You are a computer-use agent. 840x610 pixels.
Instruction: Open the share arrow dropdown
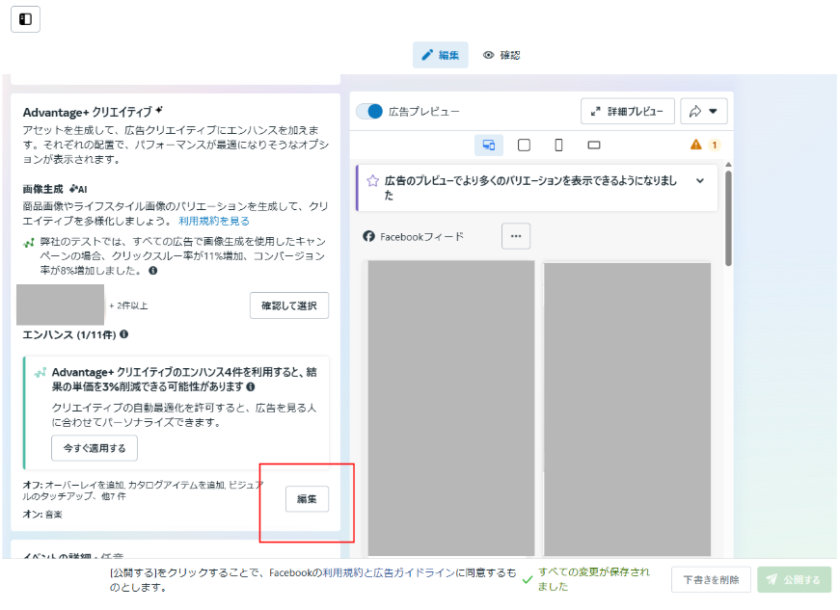pyautogui.click(x=704, y=111)
